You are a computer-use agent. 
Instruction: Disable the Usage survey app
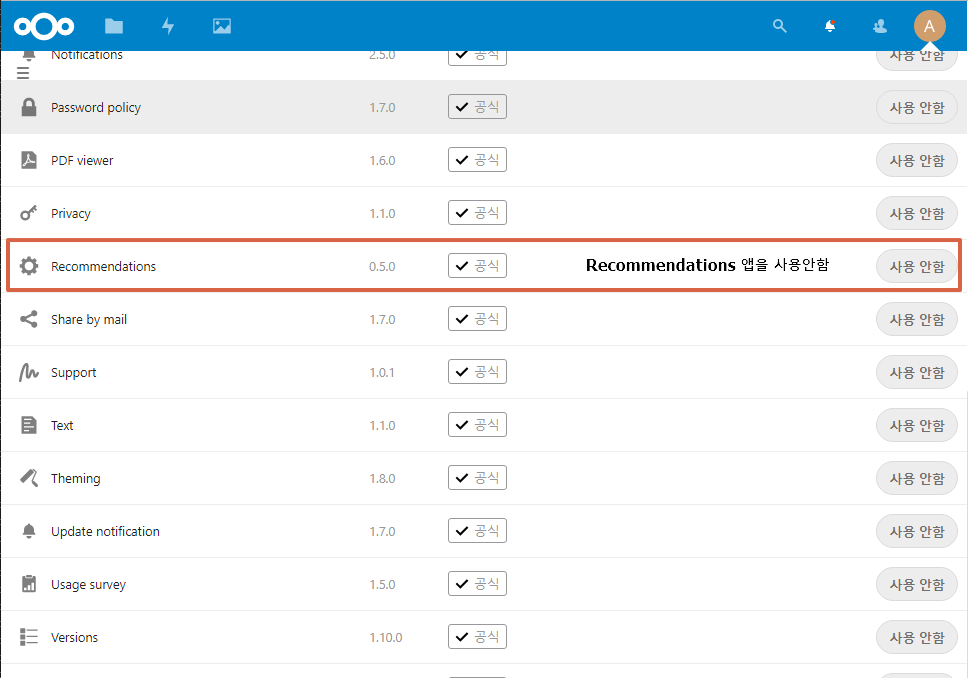[x=917, y=585]
